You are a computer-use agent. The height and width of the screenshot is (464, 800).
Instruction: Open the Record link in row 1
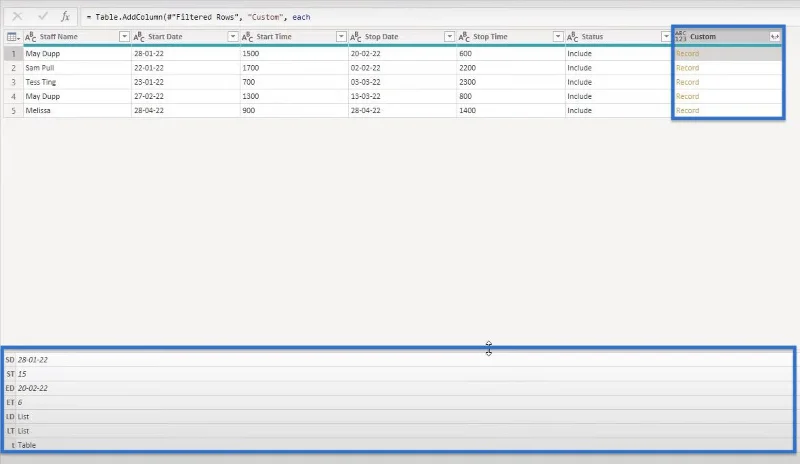[x=687, y=54]
